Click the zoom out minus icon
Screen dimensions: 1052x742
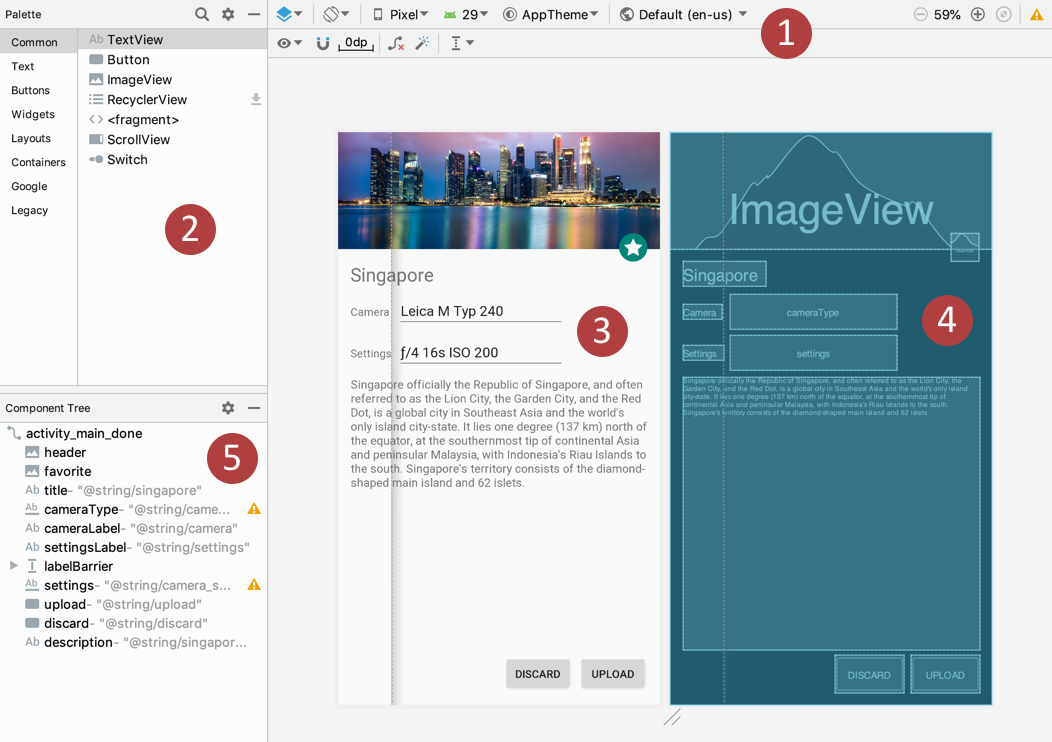921,15
